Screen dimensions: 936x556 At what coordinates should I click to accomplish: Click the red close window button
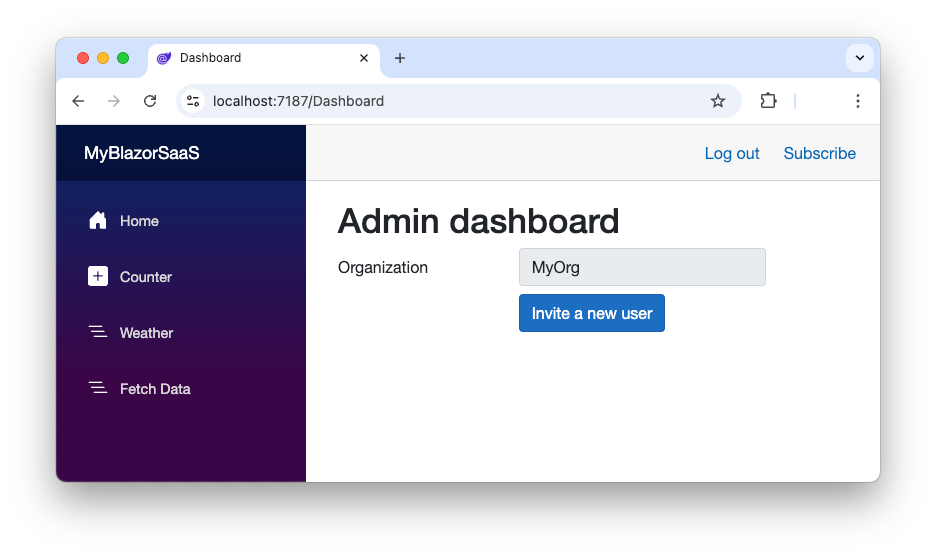tap(83, 58)
